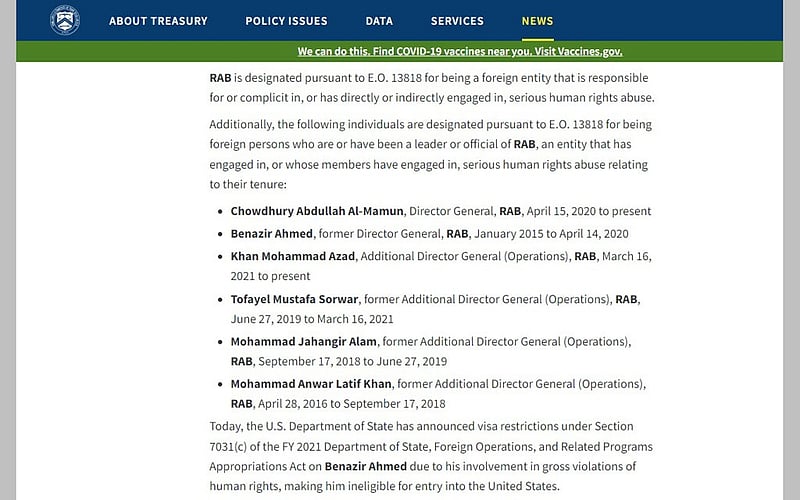Open the About Treasury menu
Viewport: 800px width, 500px height.
(158, 21)
